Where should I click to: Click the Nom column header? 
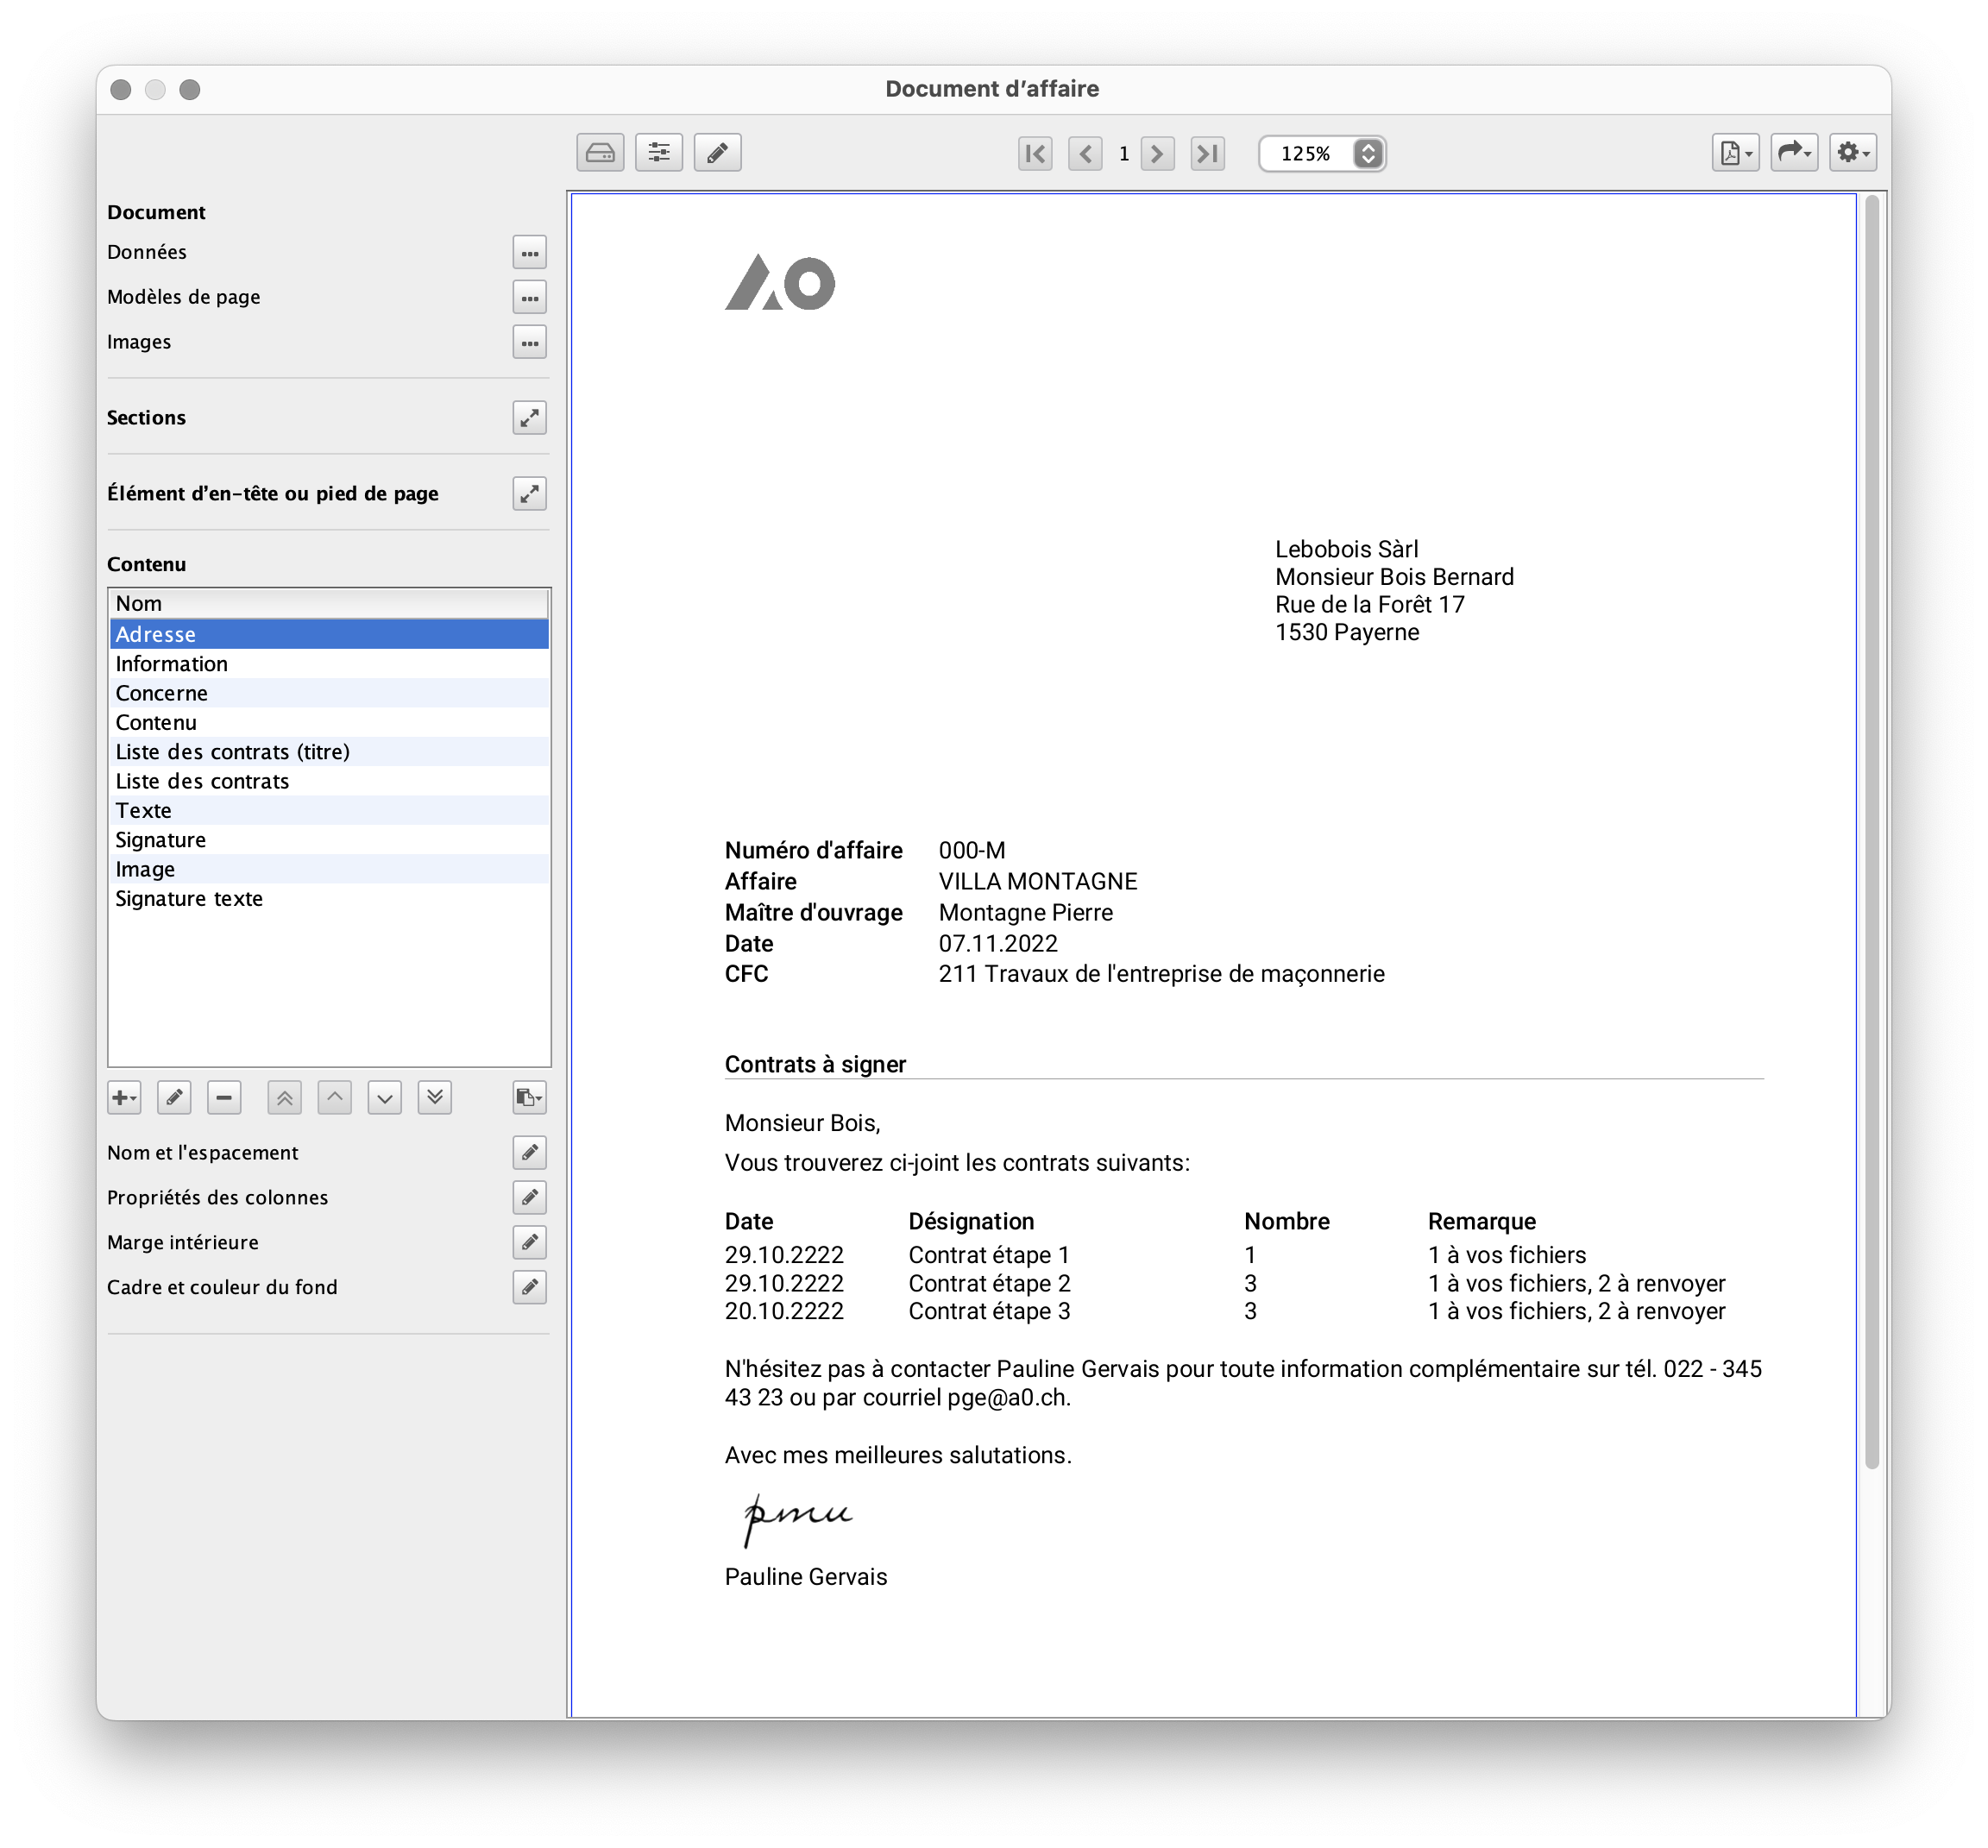329,604
